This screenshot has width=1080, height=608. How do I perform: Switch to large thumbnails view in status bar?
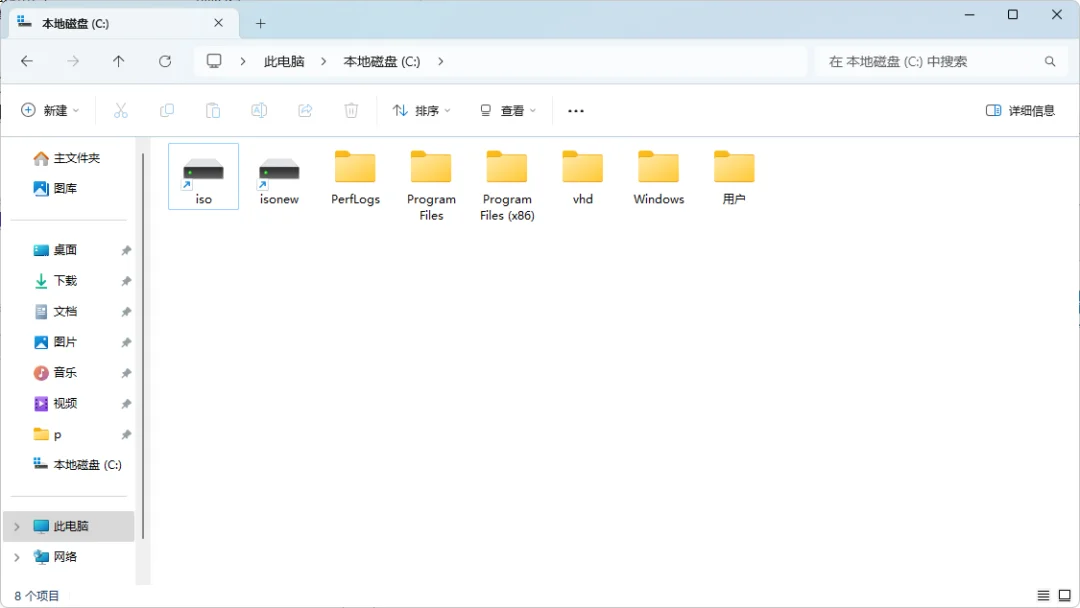pos(1065,596)
